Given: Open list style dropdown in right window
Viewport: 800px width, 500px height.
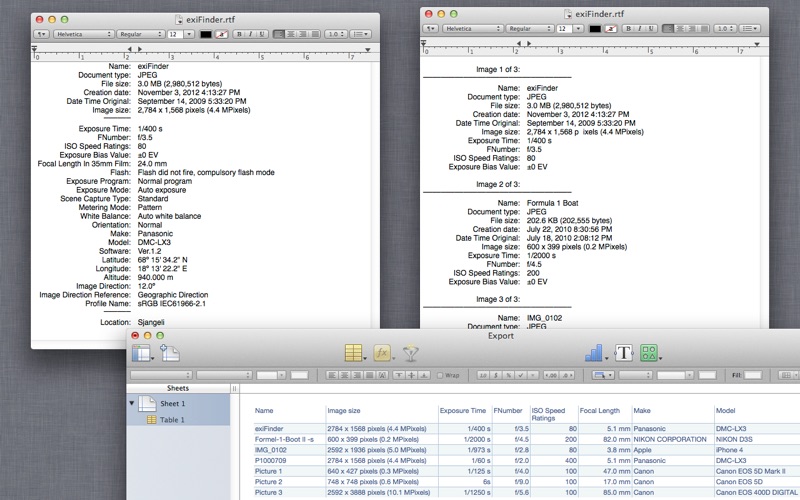Looking at the screenshot, I should (749, 29).
